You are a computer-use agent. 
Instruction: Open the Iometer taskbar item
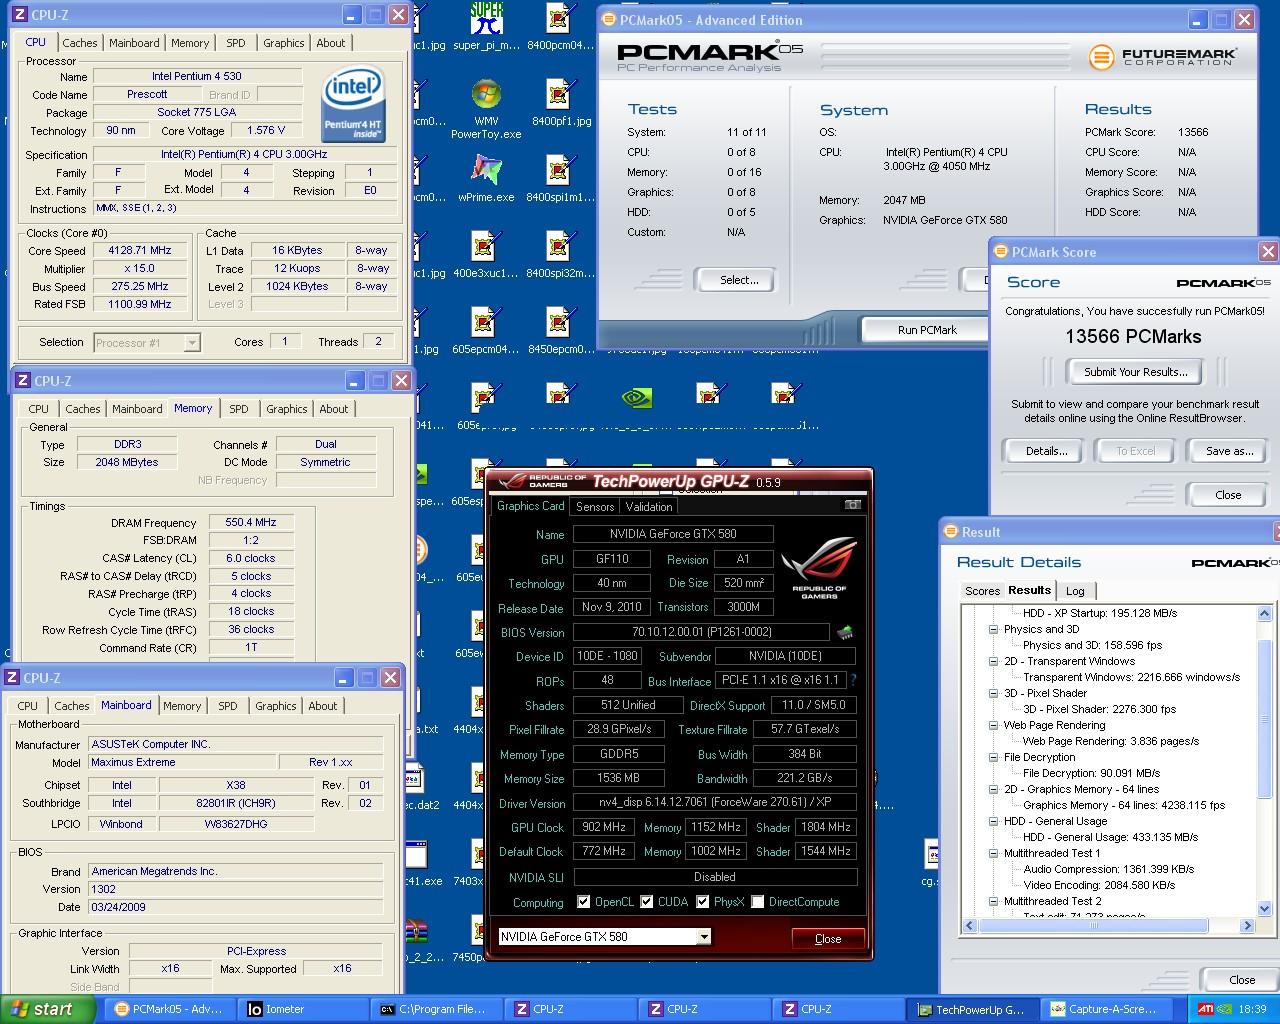303,1009
